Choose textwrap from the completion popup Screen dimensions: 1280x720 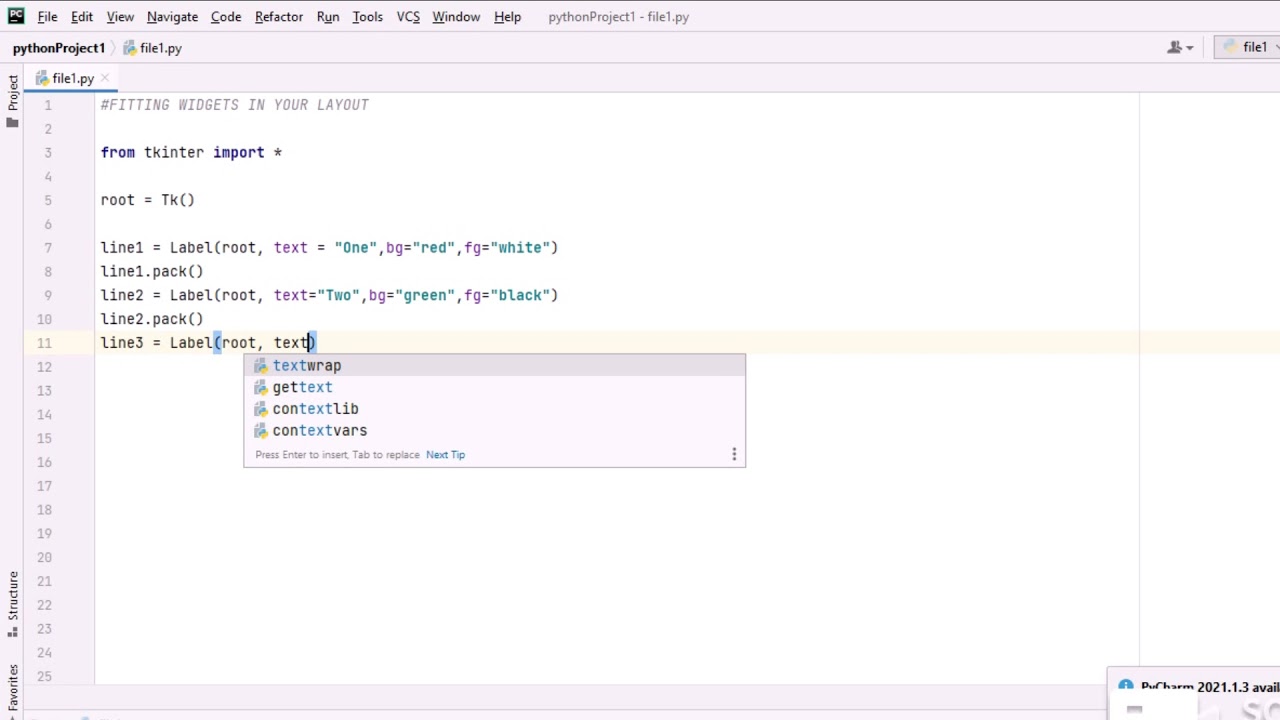[494, 366]
